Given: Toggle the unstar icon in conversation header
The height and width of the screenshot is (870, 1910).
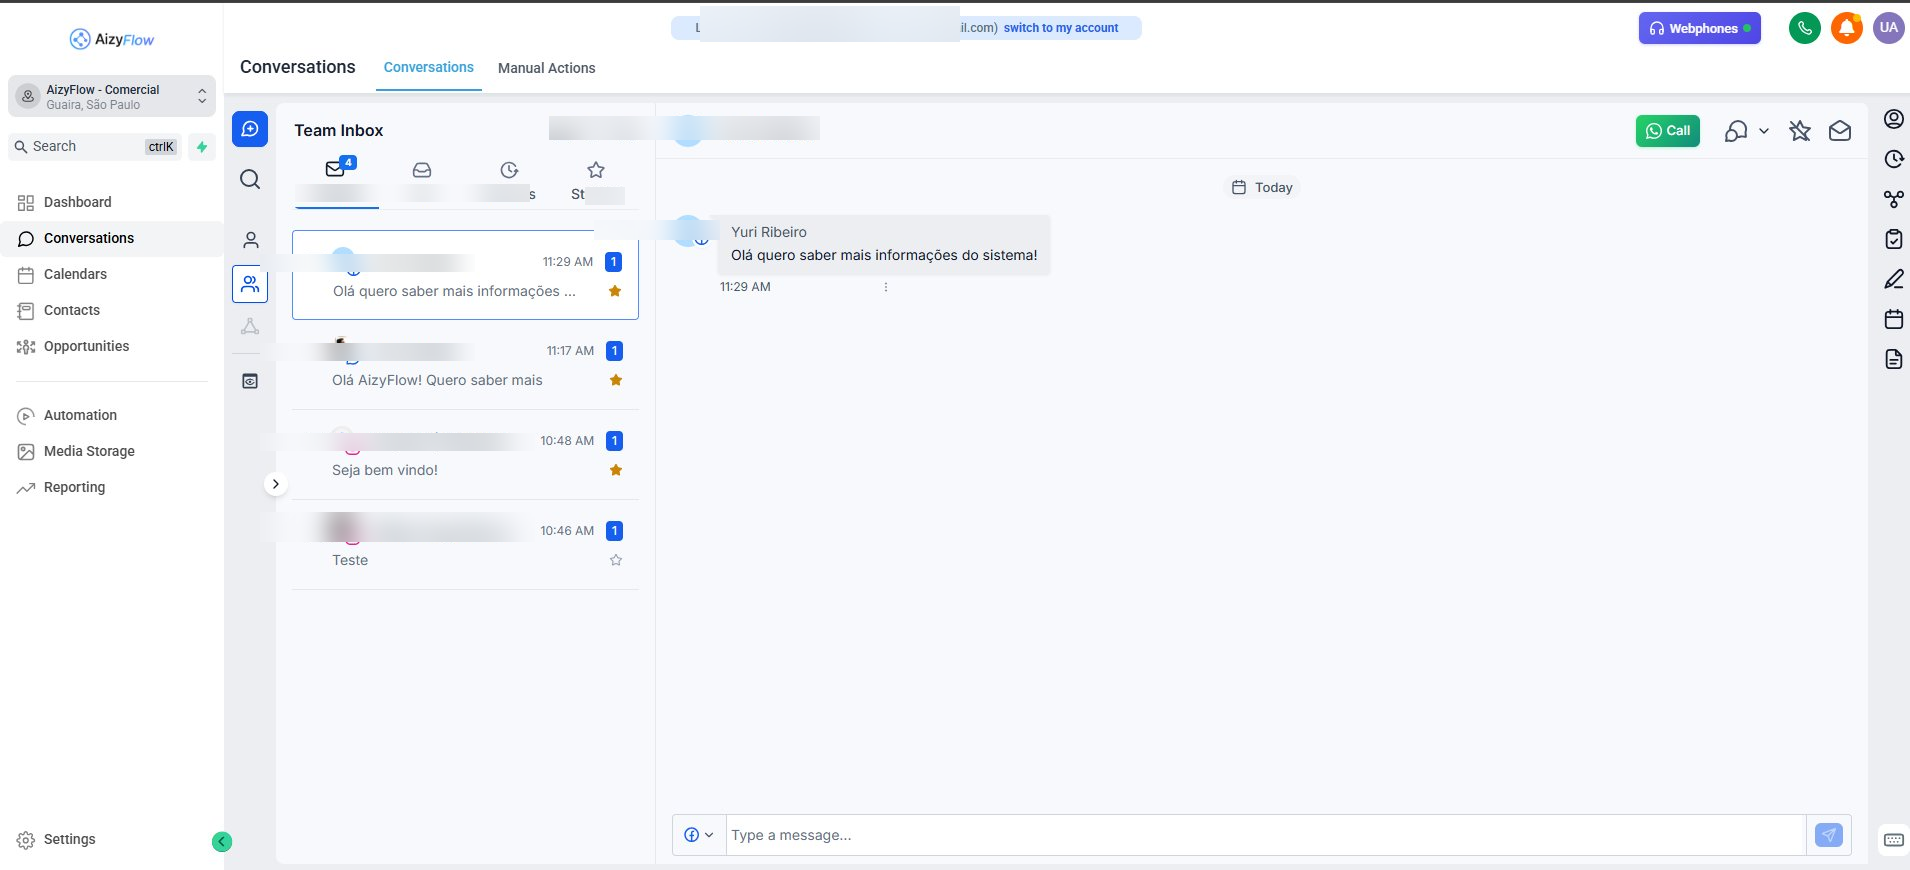Looking at the screenshot, I should tap(1799, 131).
